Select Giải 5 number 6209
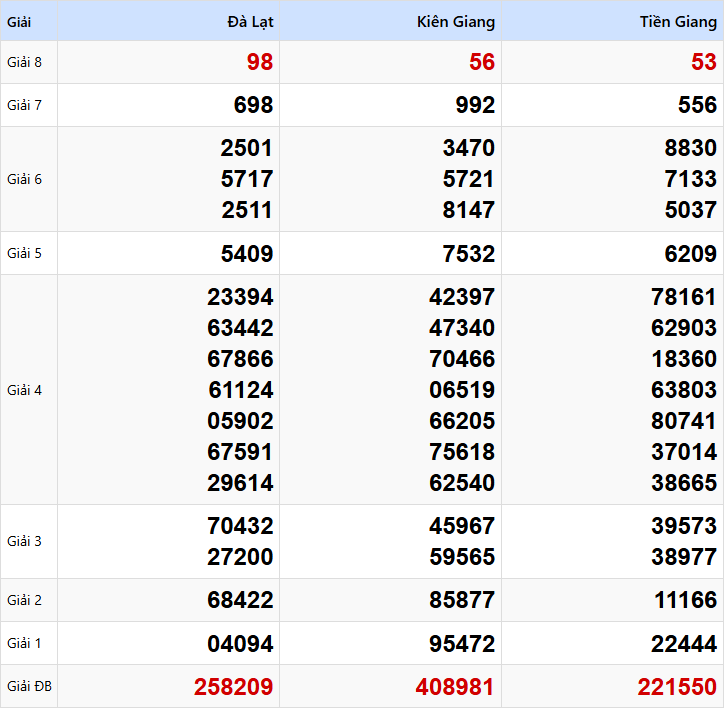Image resolution: width=725 pixels, height=710 pixels. [x=691, y=253]
